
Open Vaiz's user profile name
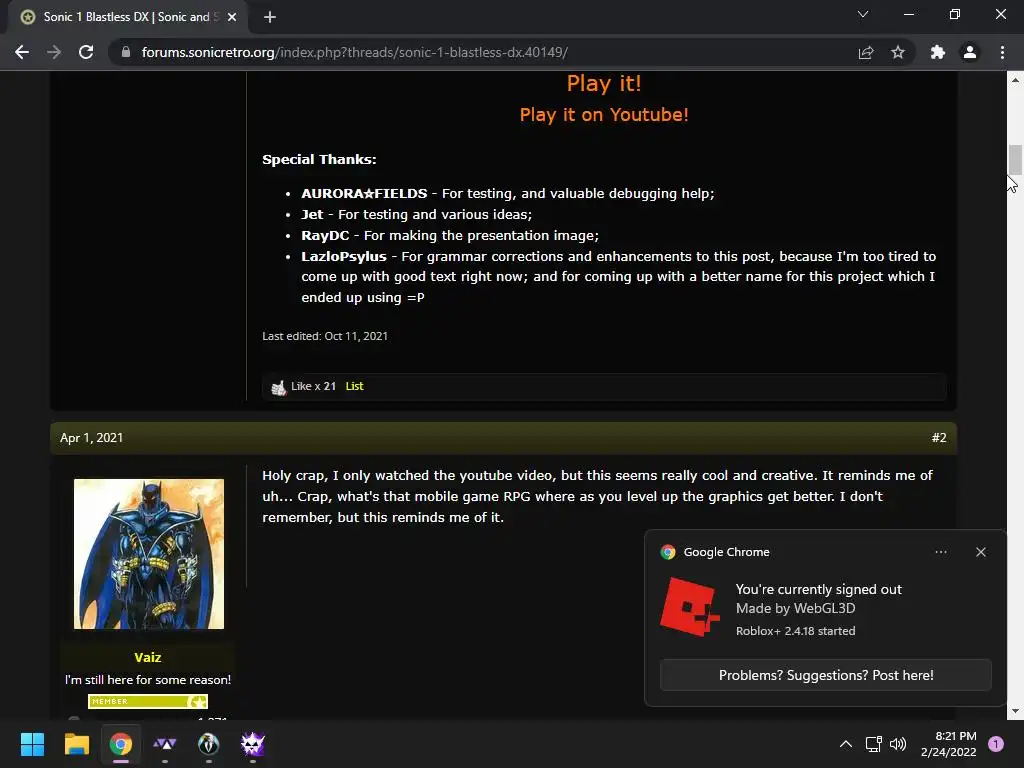pyautogui.click(x=148, y=657)
